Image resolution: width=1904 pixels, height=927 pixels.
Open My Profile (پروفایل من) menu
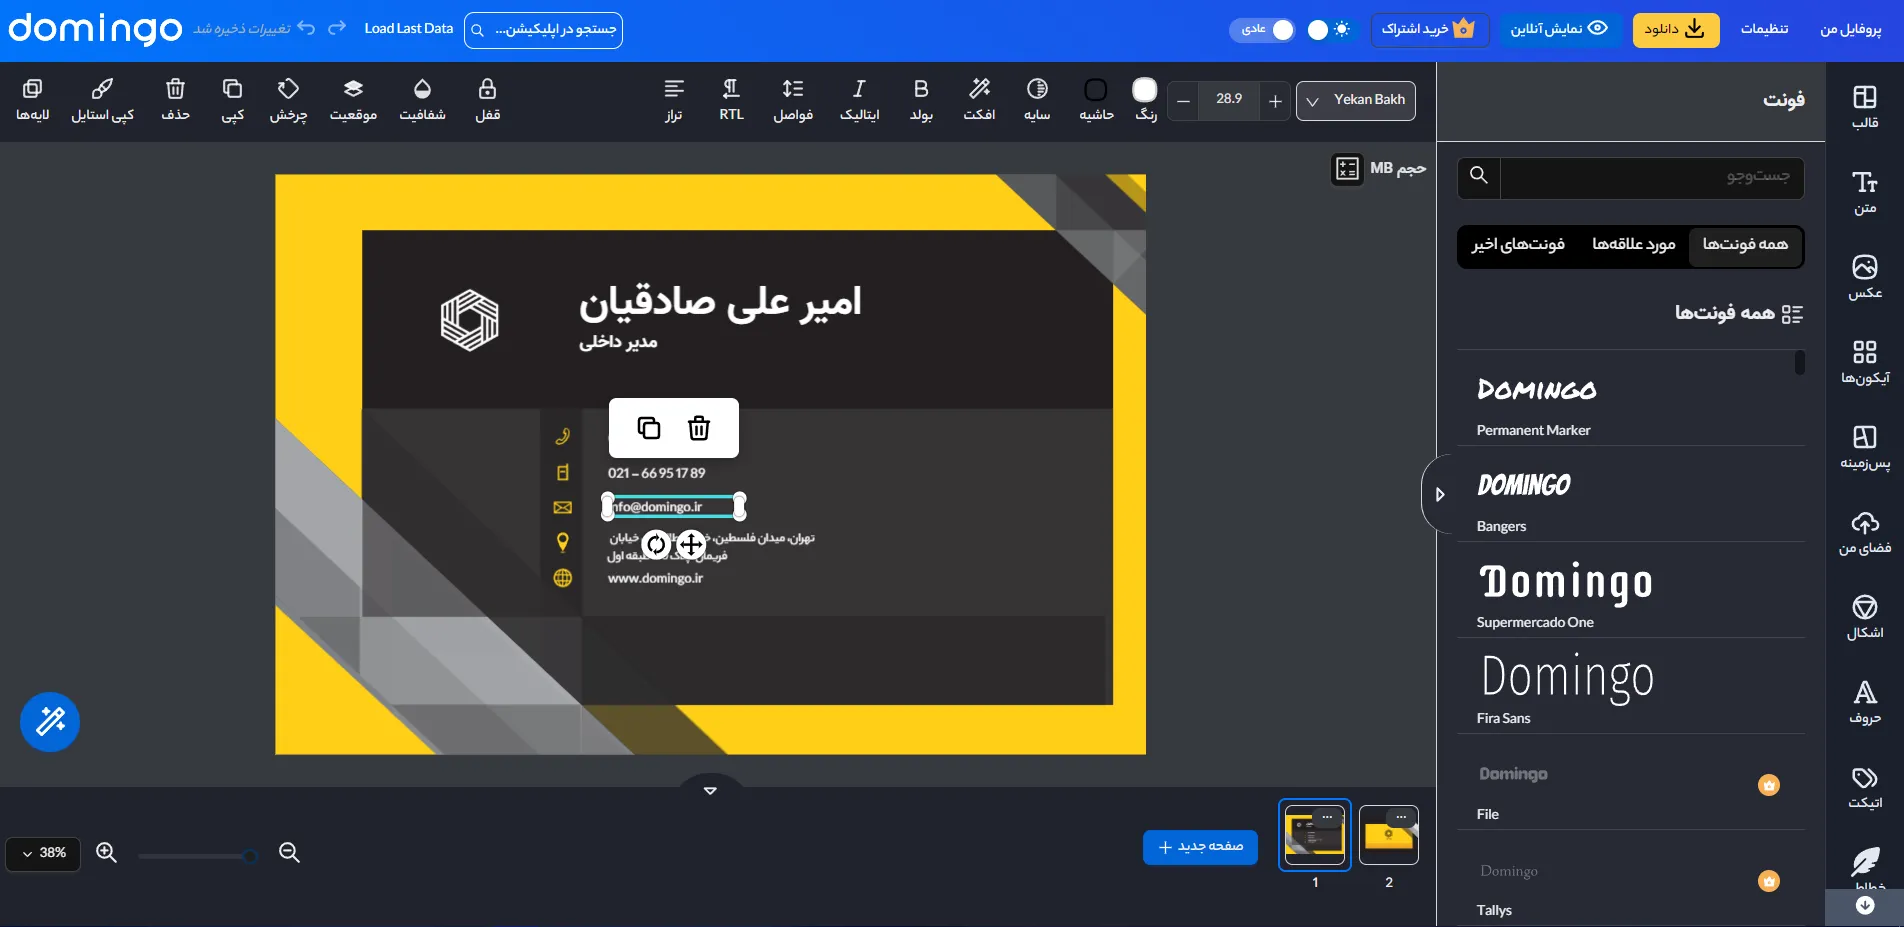[x=1850, y=29]
